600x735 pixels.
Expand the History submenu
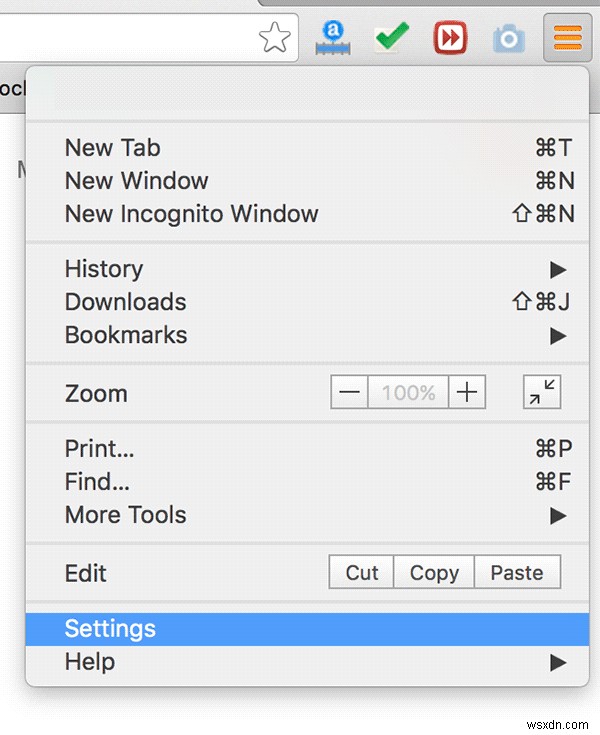point(308,269)
